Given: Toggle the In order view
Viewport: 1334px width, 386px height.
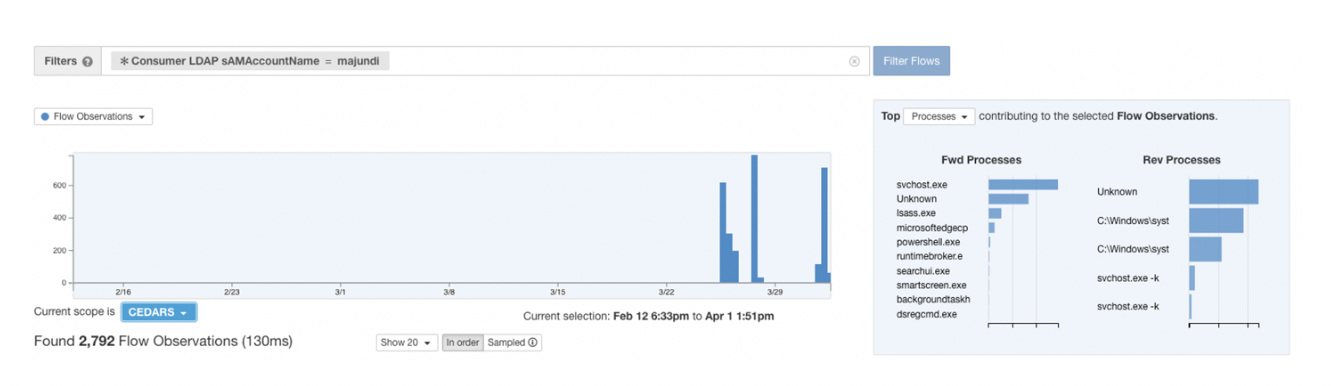Looking at the screenshot, I should pyautogui.click(x=463, y=342).
